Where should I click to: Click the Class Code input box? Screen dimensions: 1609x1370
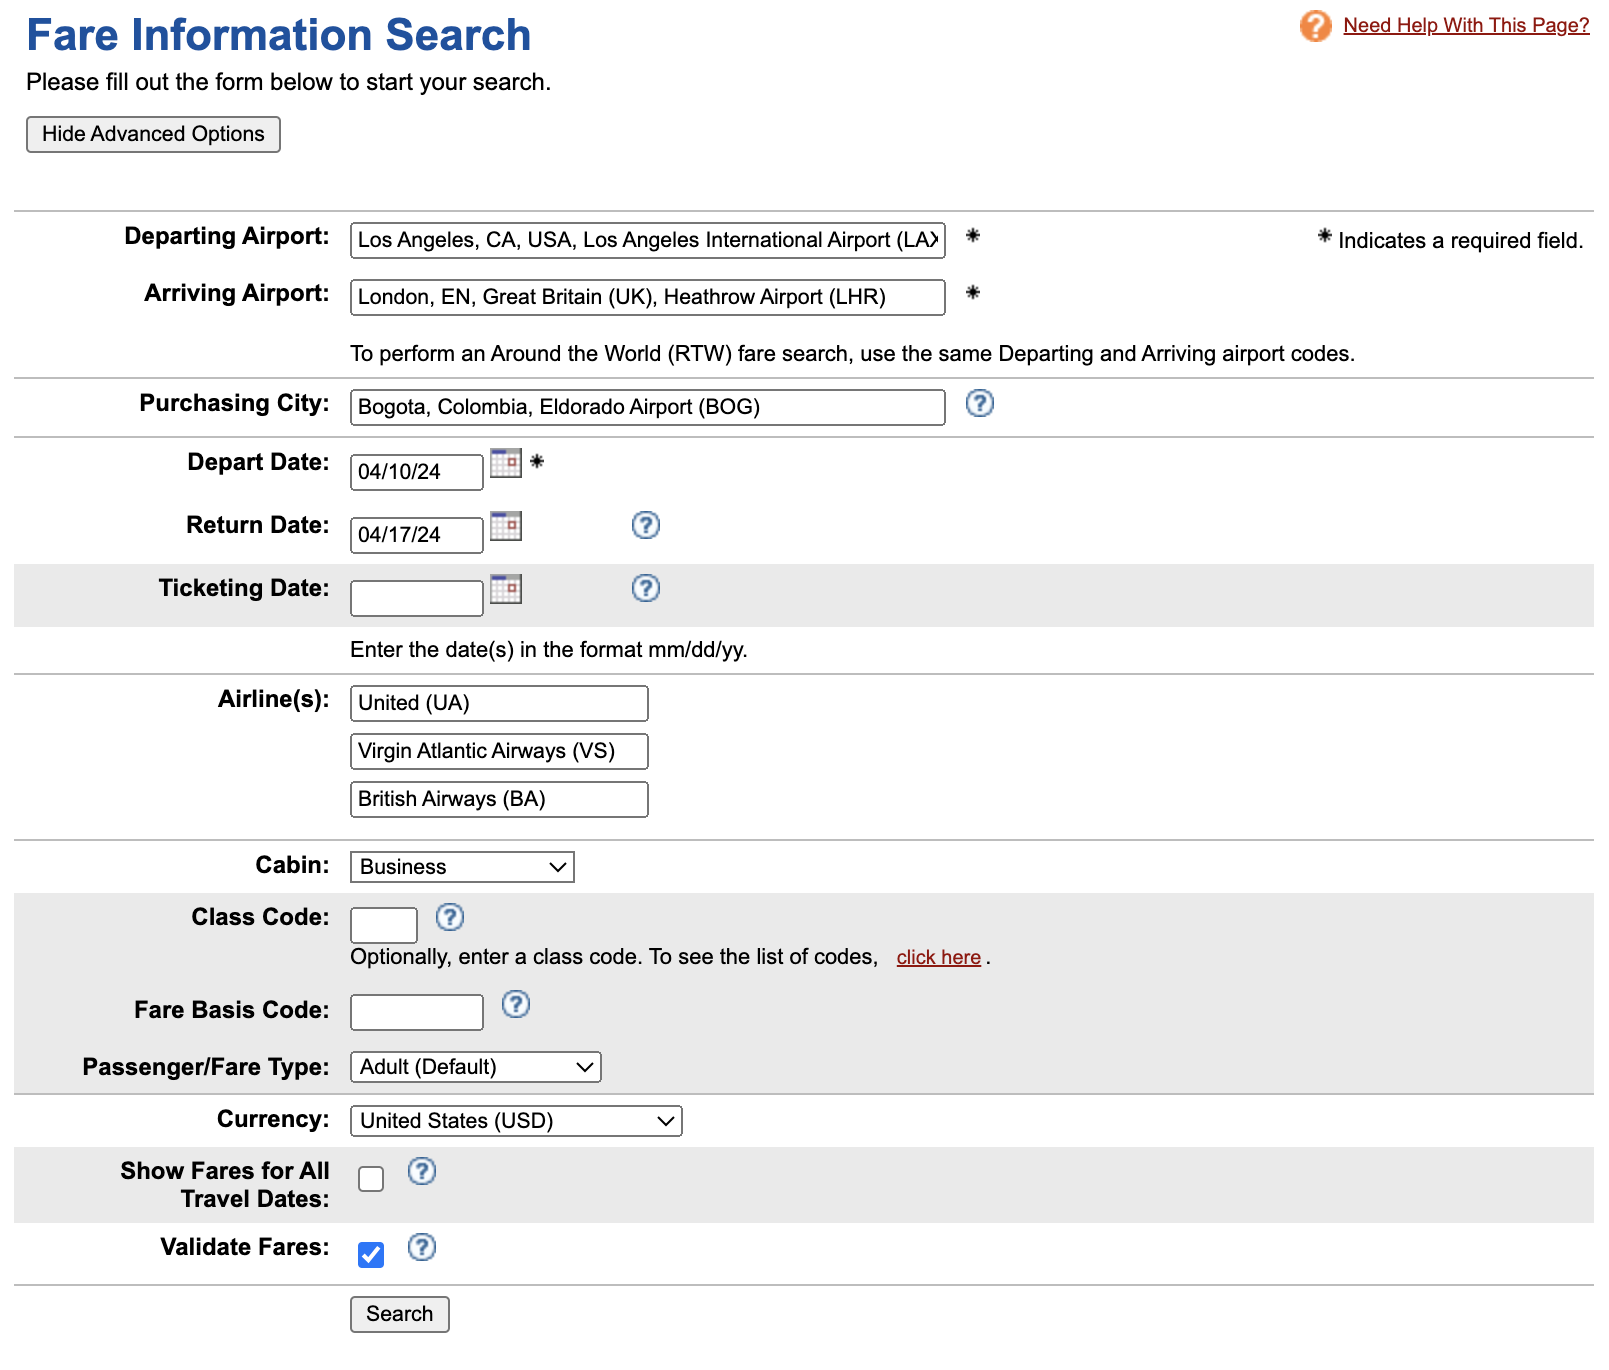[x=384, y=925]
